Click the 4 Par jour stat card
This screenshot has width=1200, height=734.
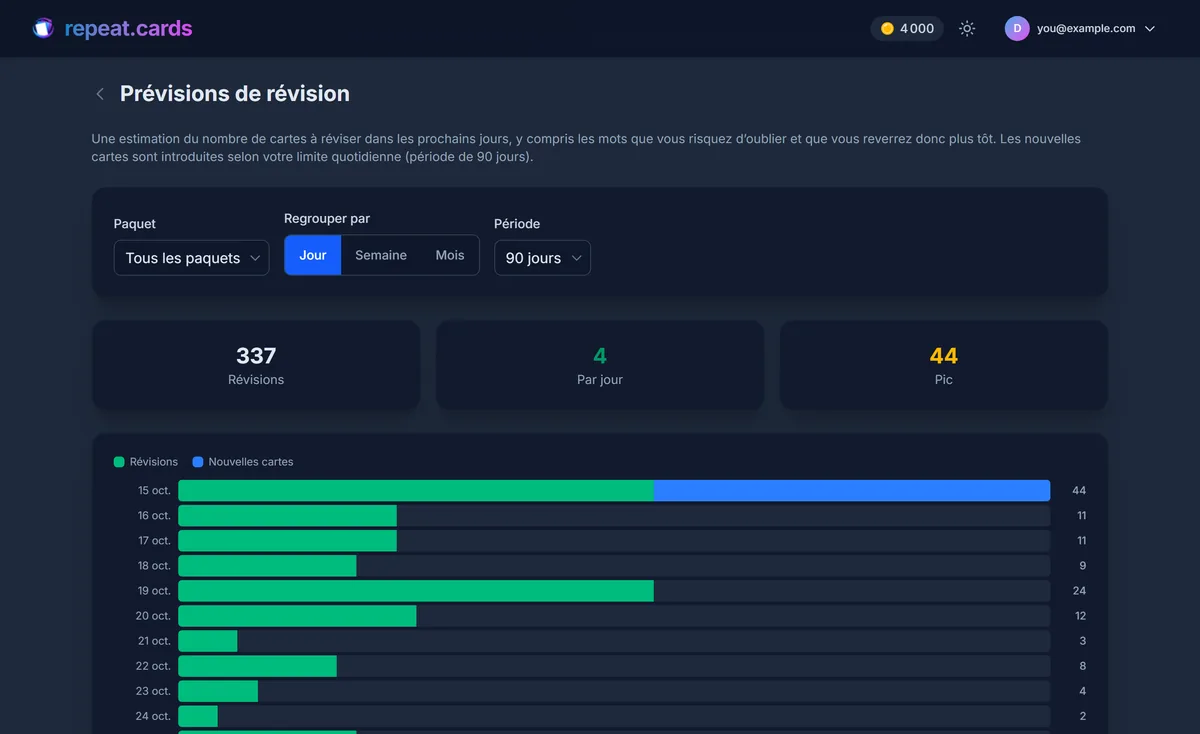coord(600,365)
